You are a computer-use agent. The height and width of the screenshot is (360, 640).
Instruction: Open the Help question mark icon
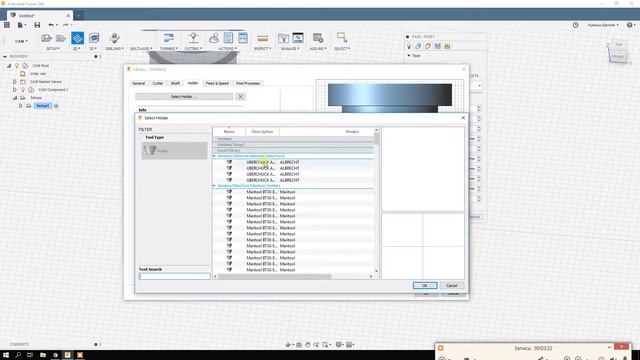pyautogui.click(x=630, y=25)
